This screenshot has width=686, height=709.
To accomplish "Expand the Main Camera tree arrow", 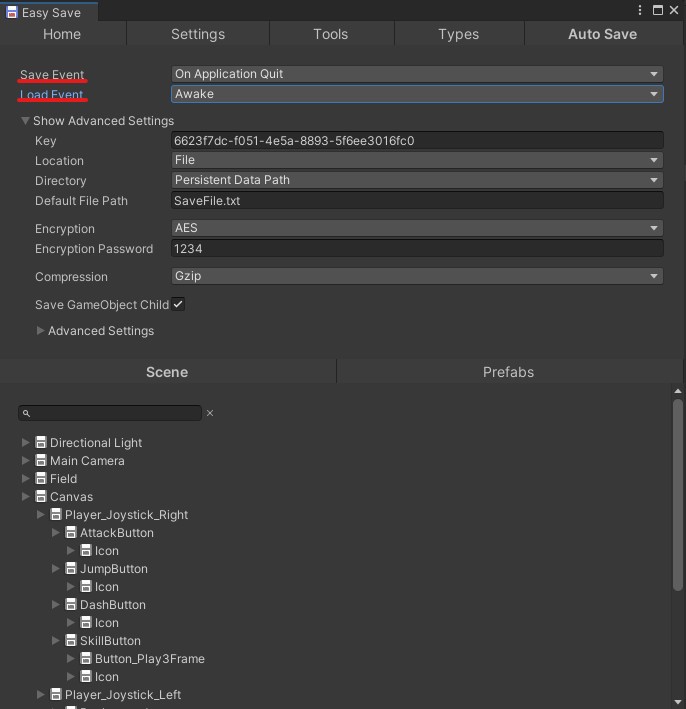I will (x=25, y=460).
